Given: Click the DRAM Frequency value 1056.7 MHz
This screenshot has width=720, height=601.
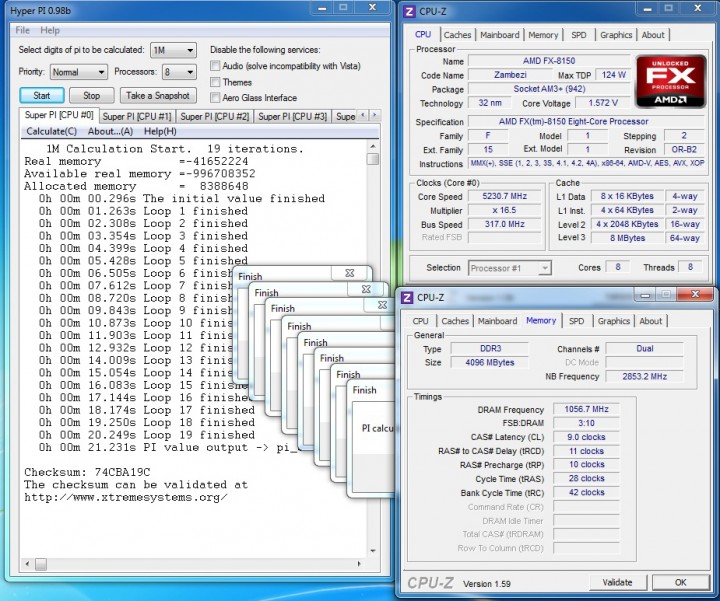Looking at the screenshot, I should (586, 409).
